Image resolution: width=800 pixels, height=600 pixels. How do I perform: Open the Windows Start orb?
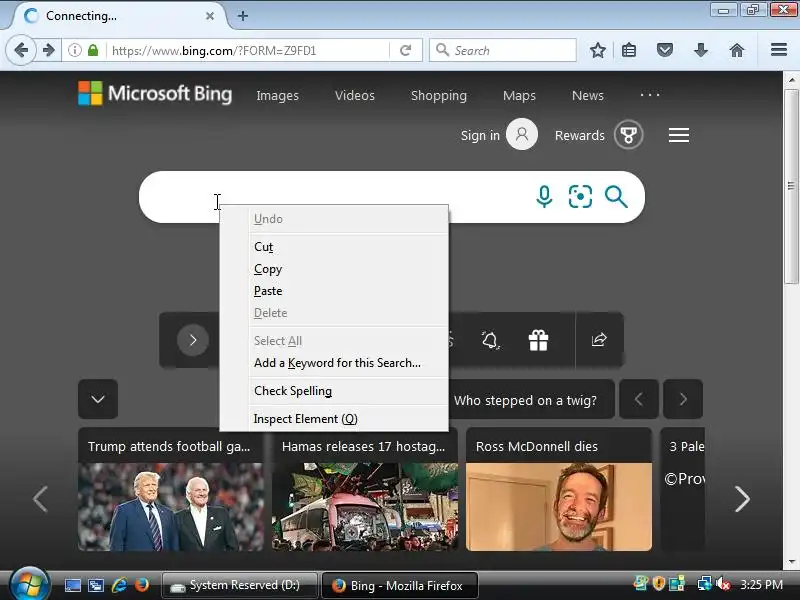[x=29, y=585]
